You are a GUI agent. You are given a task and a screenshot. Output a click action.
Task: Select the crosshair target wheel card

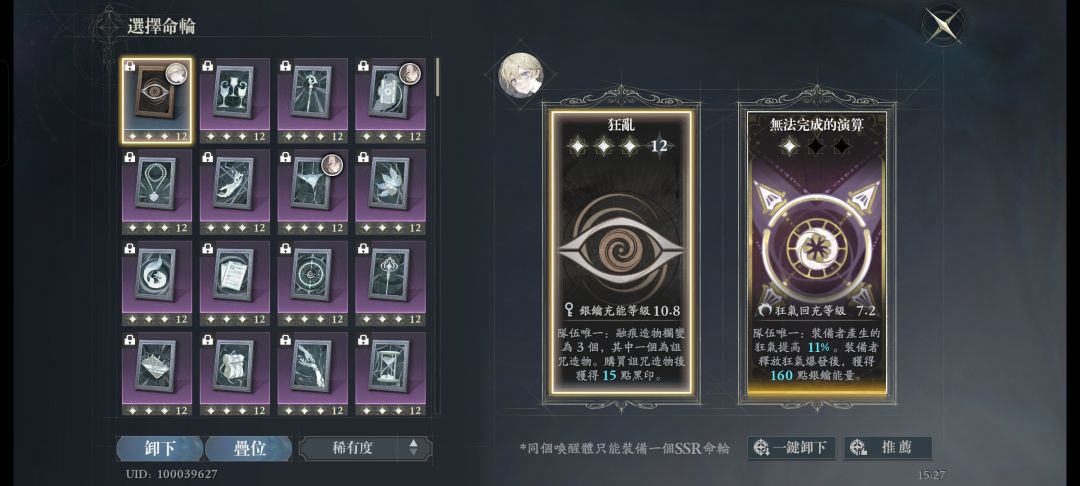point(312,284)
